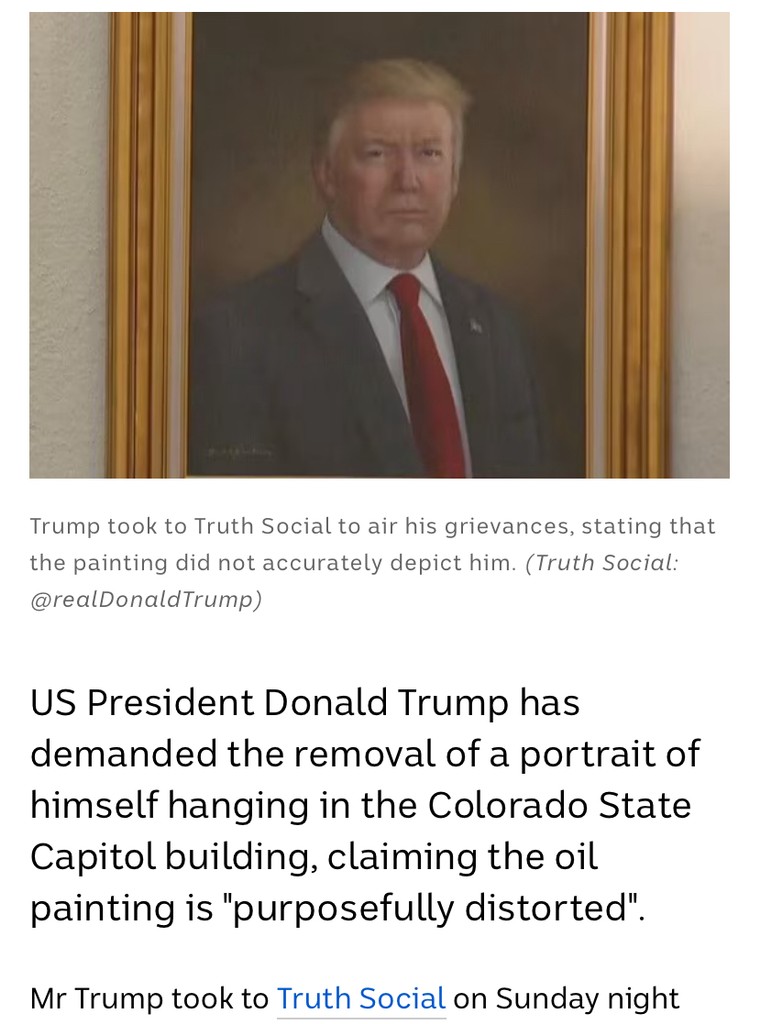Click the hair at the painting's top
The height and width of the screenshot is (1024, 759).
[x=400, y=91]
